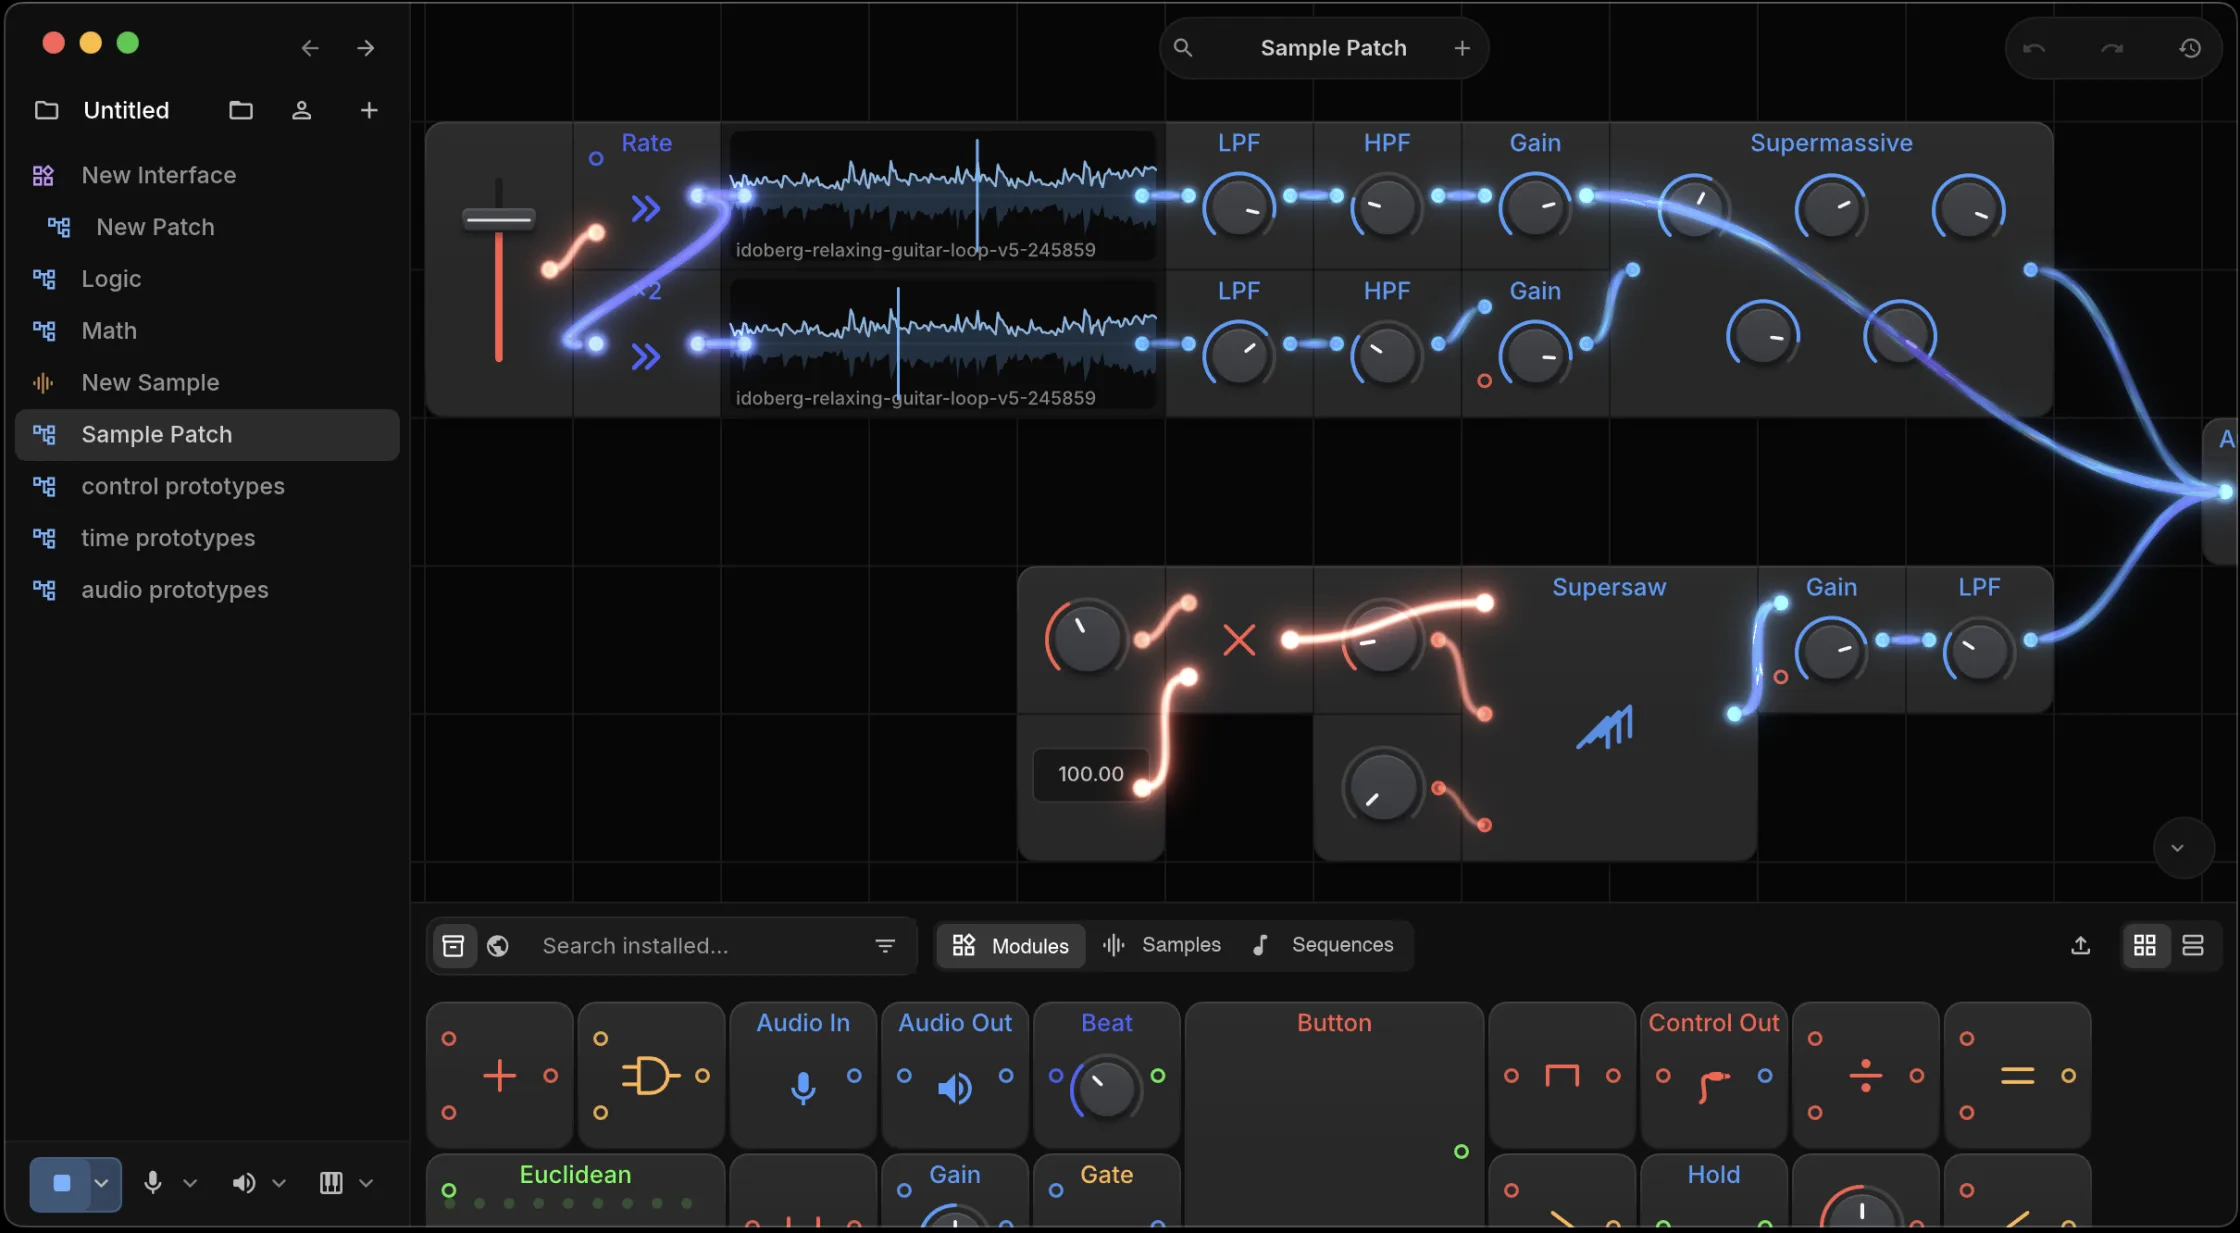Screen dimensions: 2240x1233
Task: Click the top guitar loop waveform
Action: pos(942,196)
